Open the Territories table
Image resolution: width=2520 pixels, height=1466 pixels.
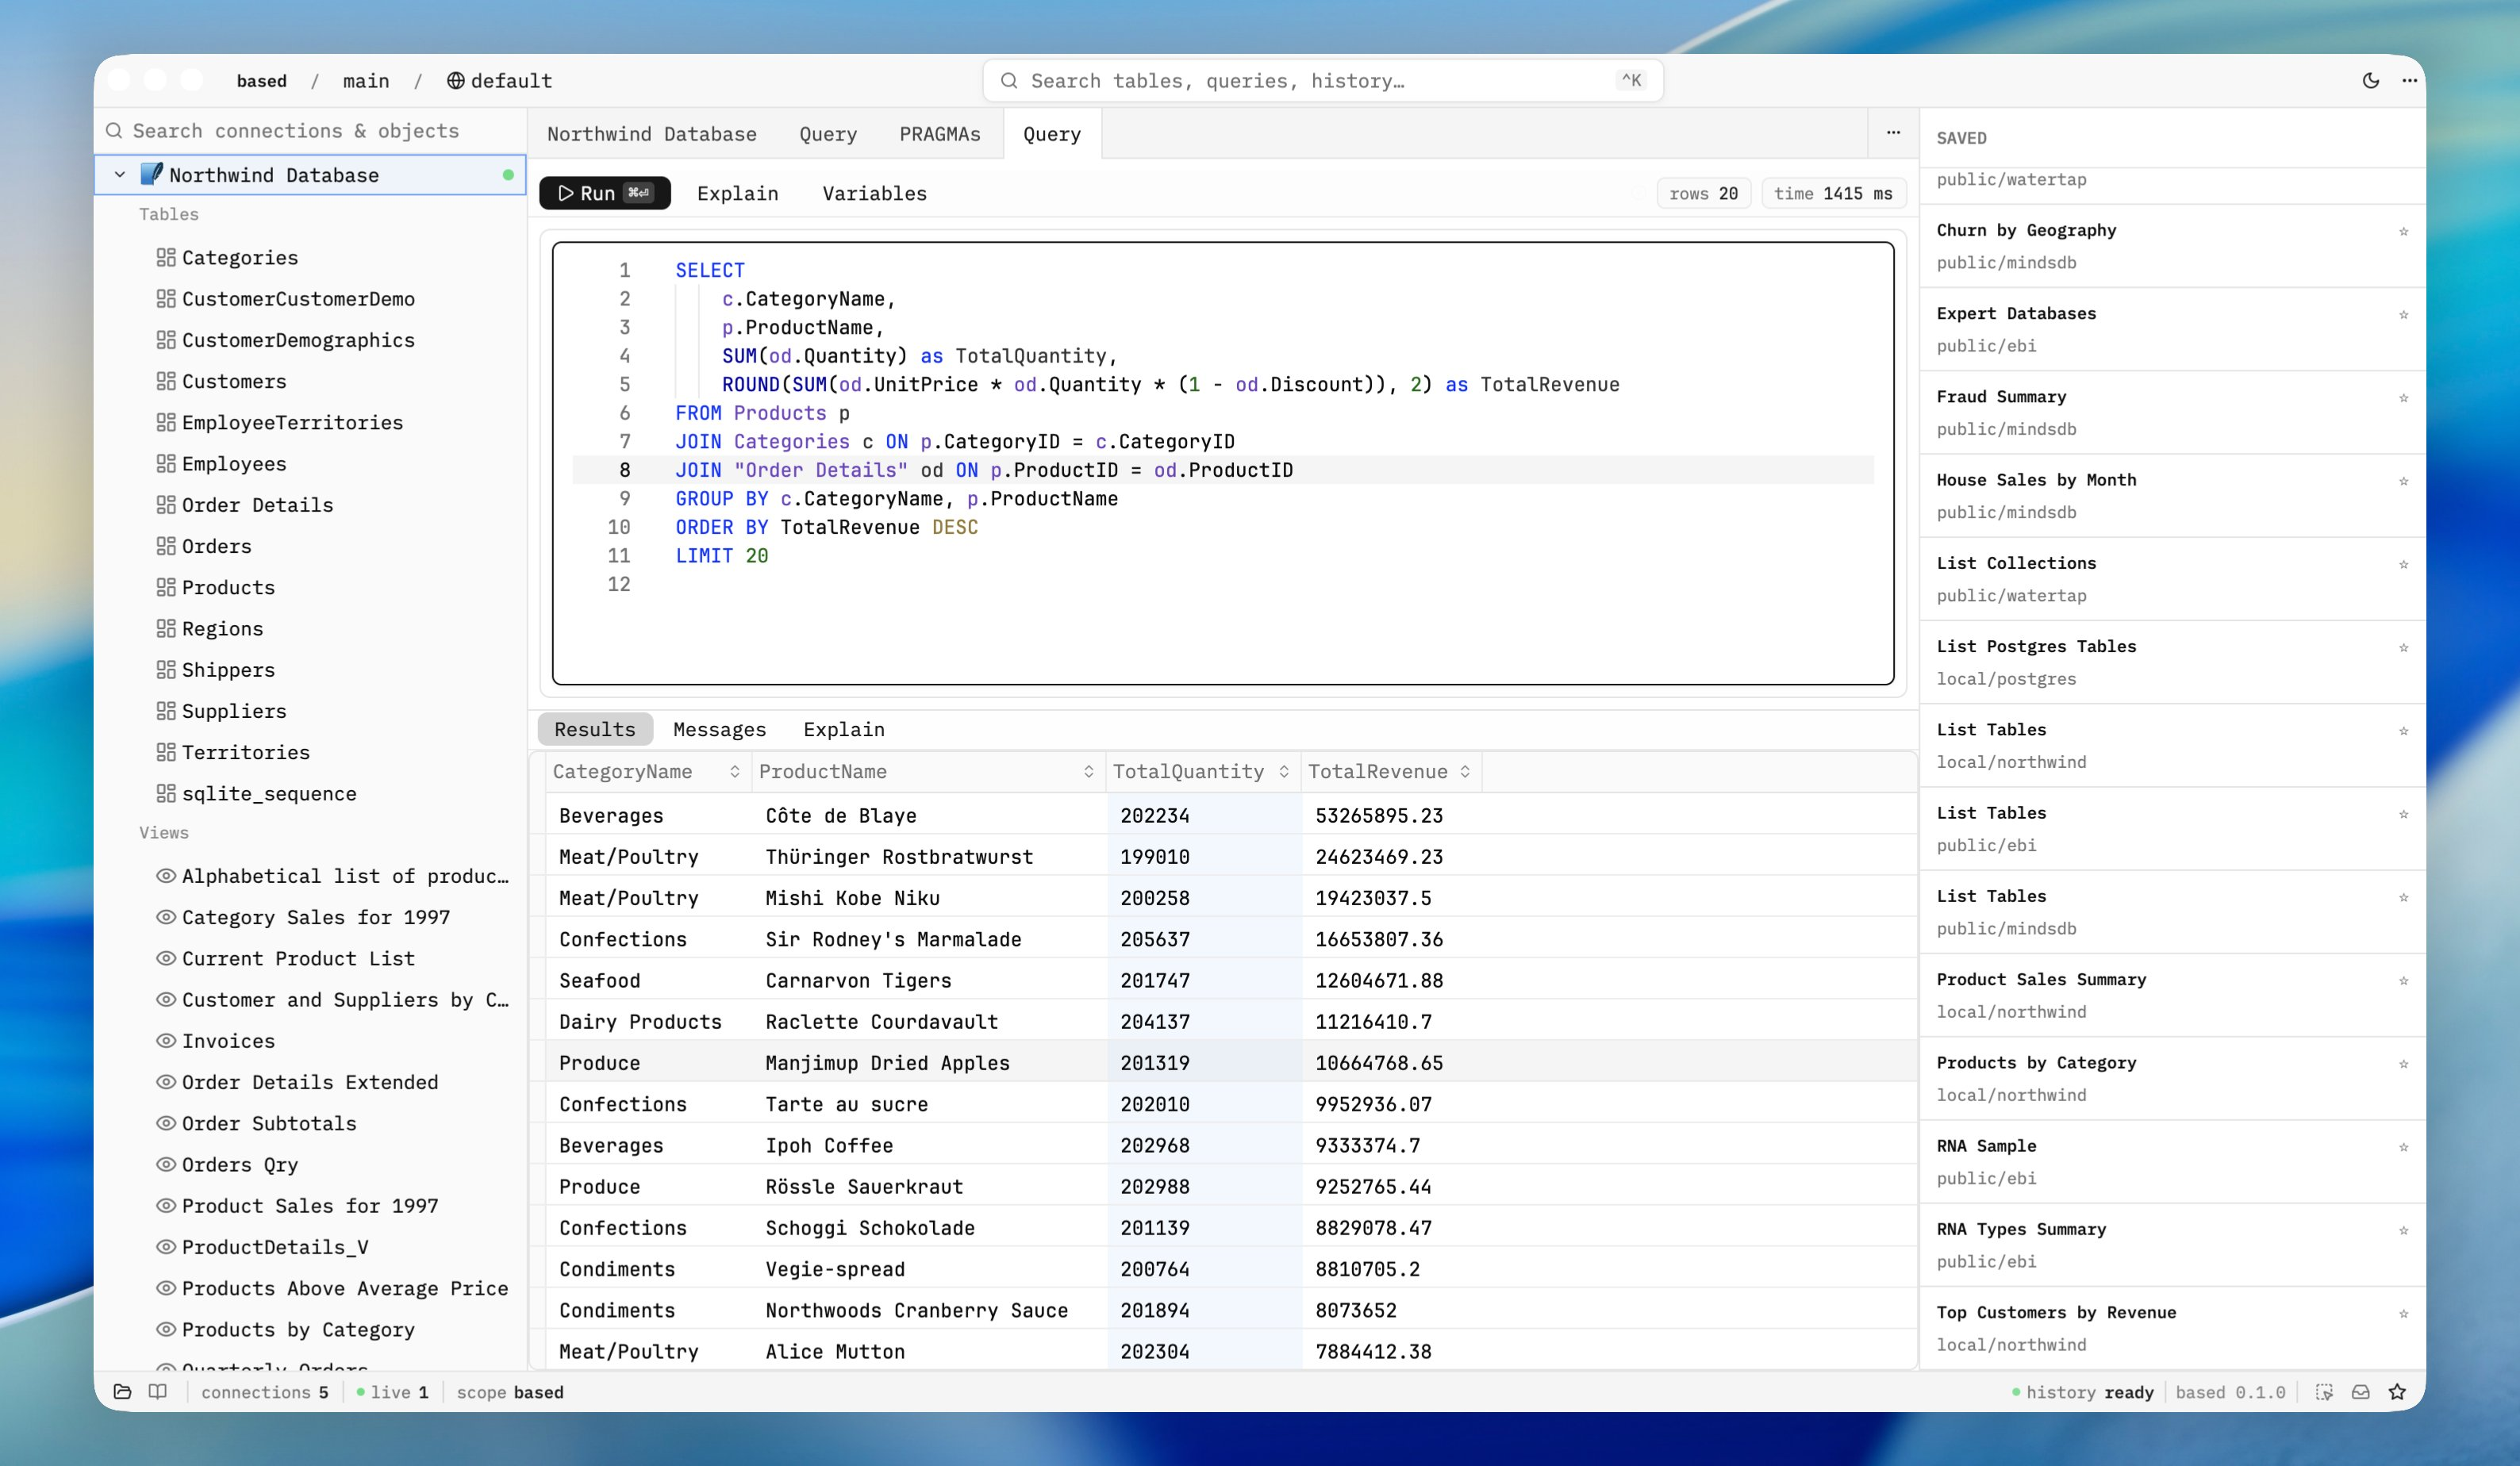tap(245, 752)
